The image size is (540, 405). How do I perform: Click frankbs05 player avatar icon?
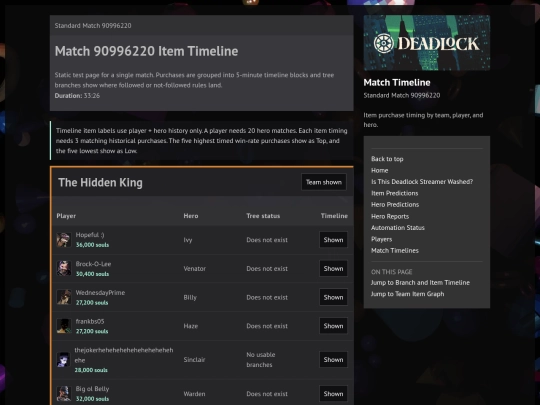pyautogui.click(x=64, y=326)
